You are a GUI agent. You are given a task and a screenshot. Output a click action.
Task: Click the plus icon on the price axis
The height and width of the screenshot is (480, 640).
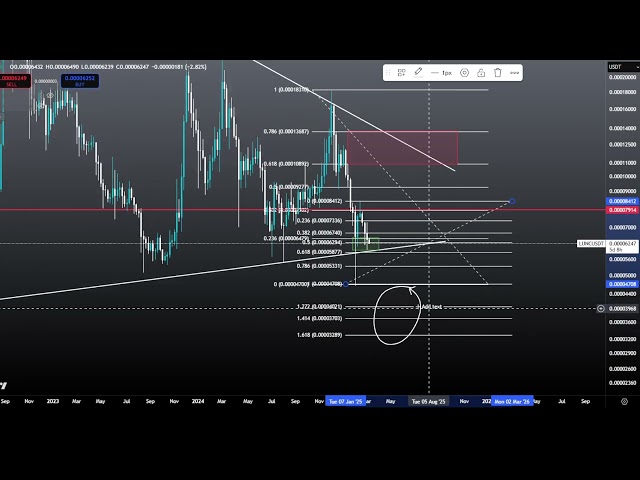click(600, 308)
